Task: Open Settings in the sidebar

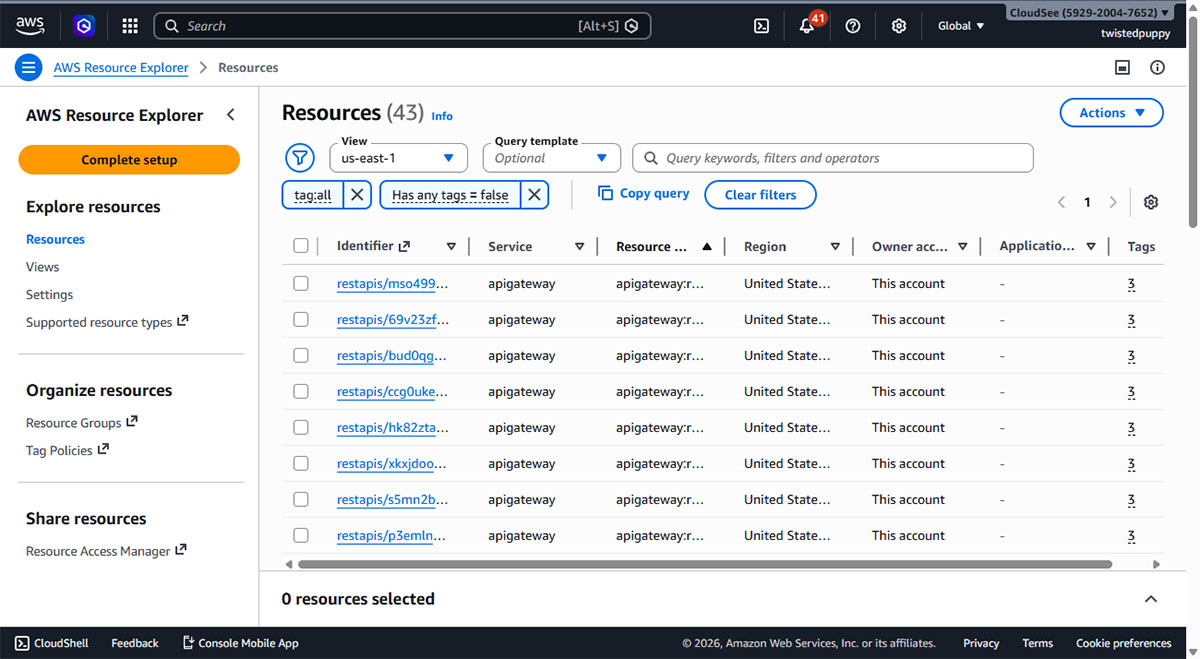Action: click(49, 295)
